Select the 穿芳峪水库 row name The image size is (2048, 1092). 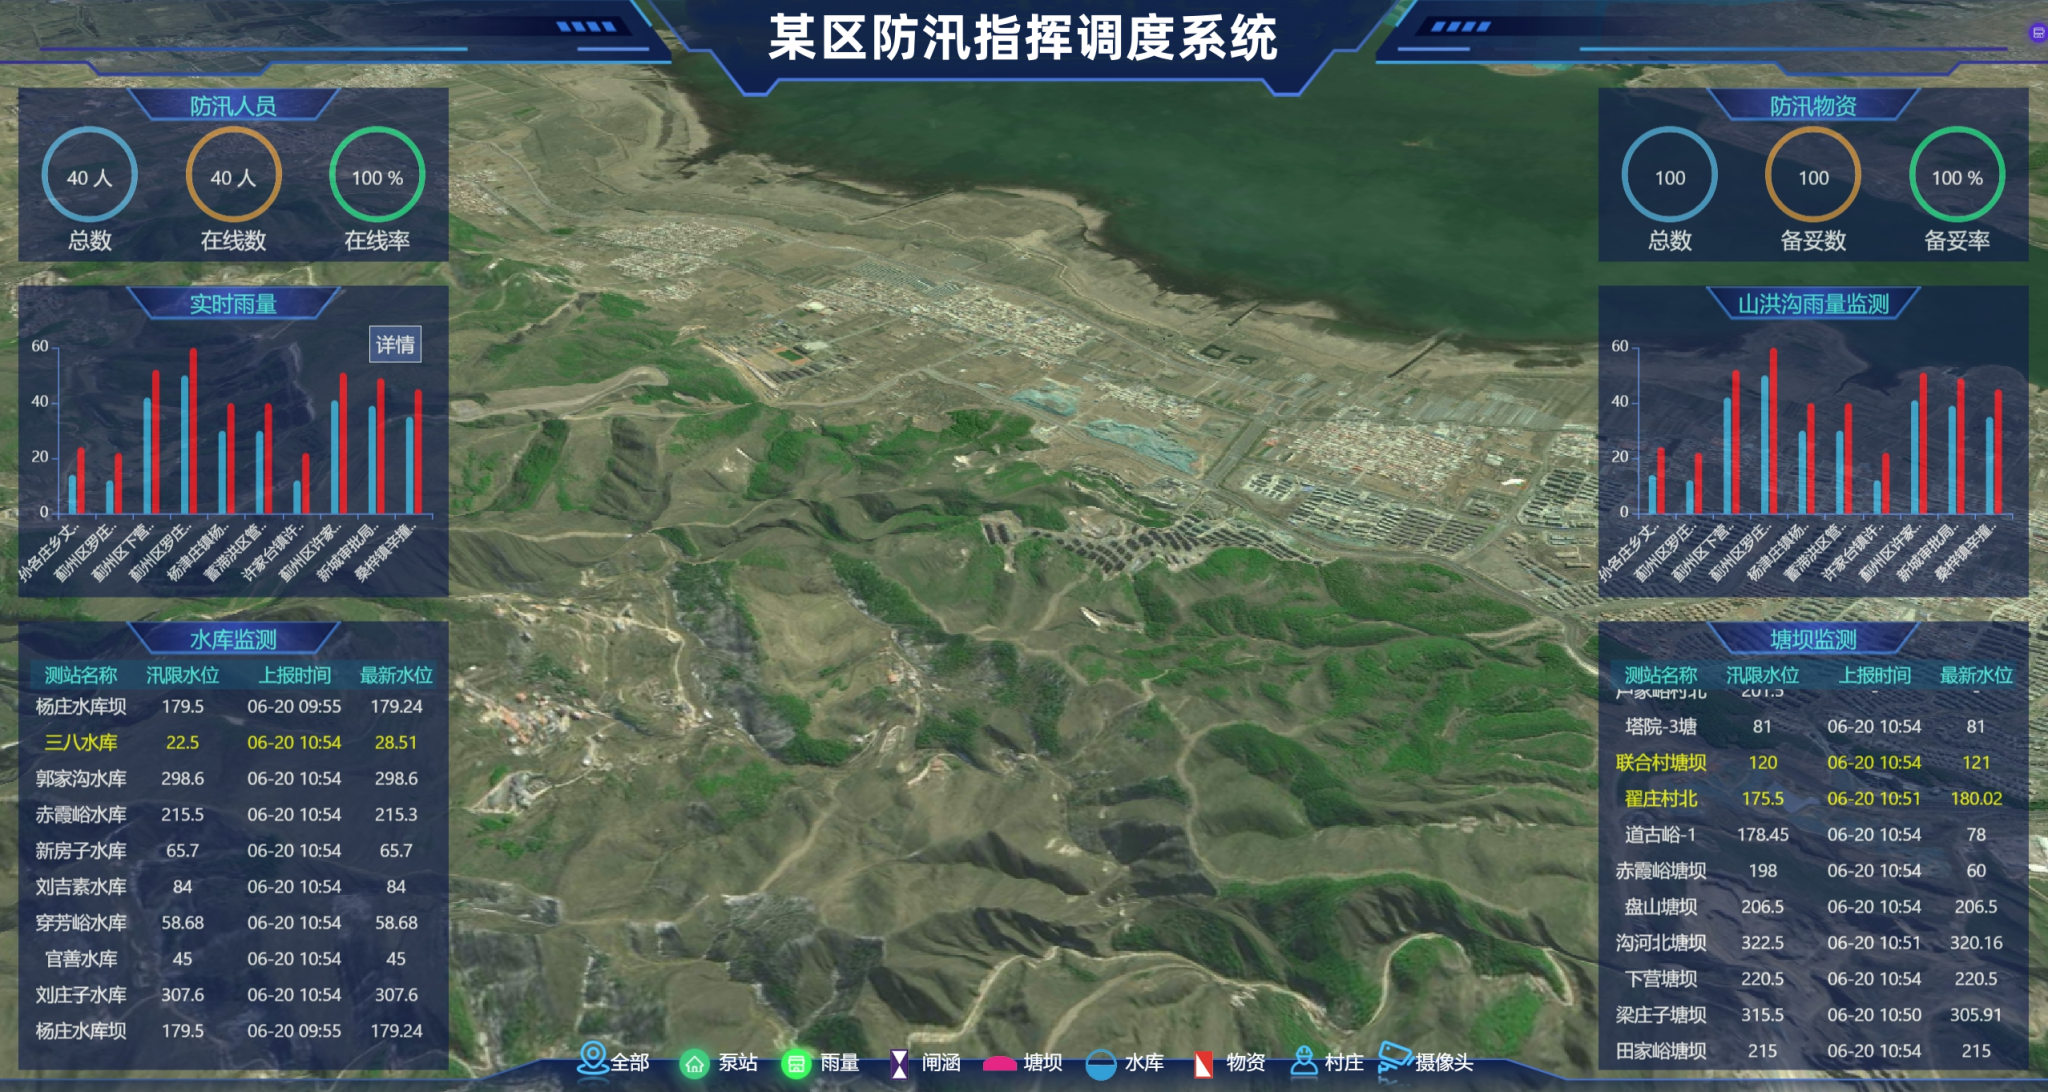point(81,922)
